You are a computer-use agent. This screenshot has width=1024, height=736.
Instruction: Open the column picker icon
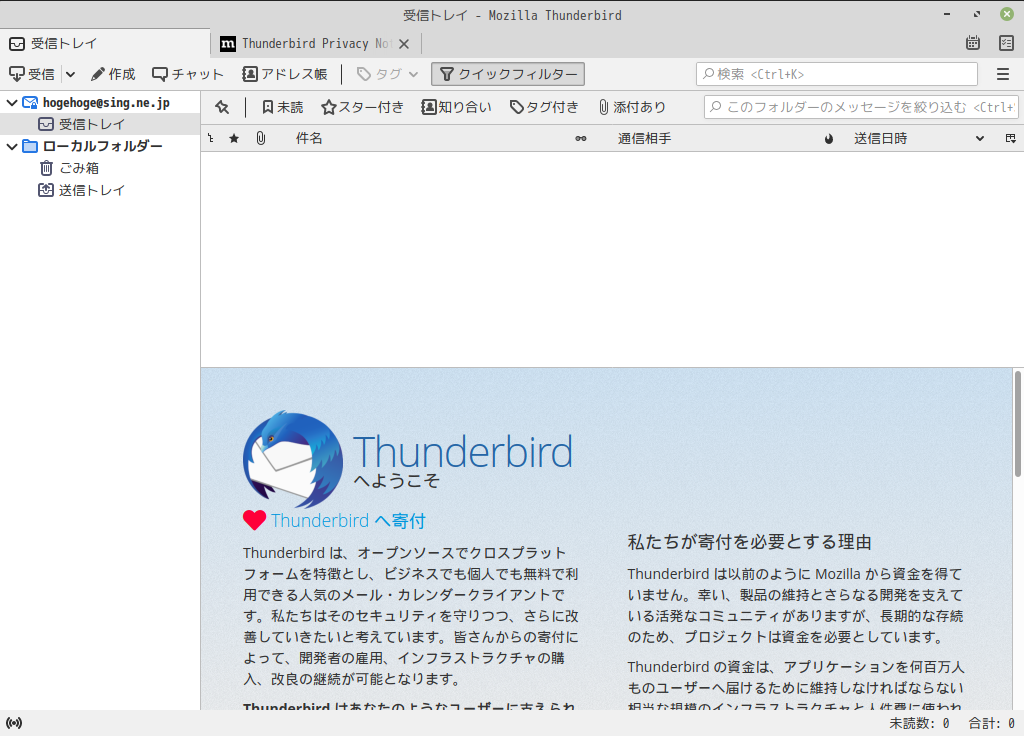pos(1010,138)
